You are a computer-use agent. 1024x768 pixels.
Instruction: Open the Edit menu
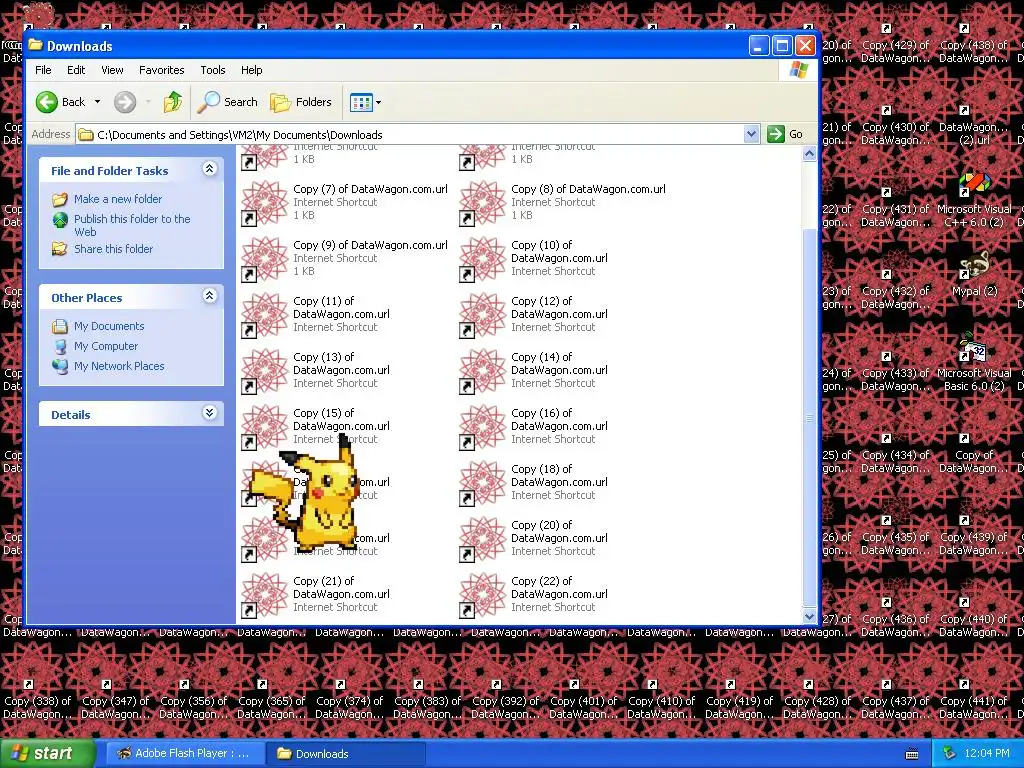(76, 70)
